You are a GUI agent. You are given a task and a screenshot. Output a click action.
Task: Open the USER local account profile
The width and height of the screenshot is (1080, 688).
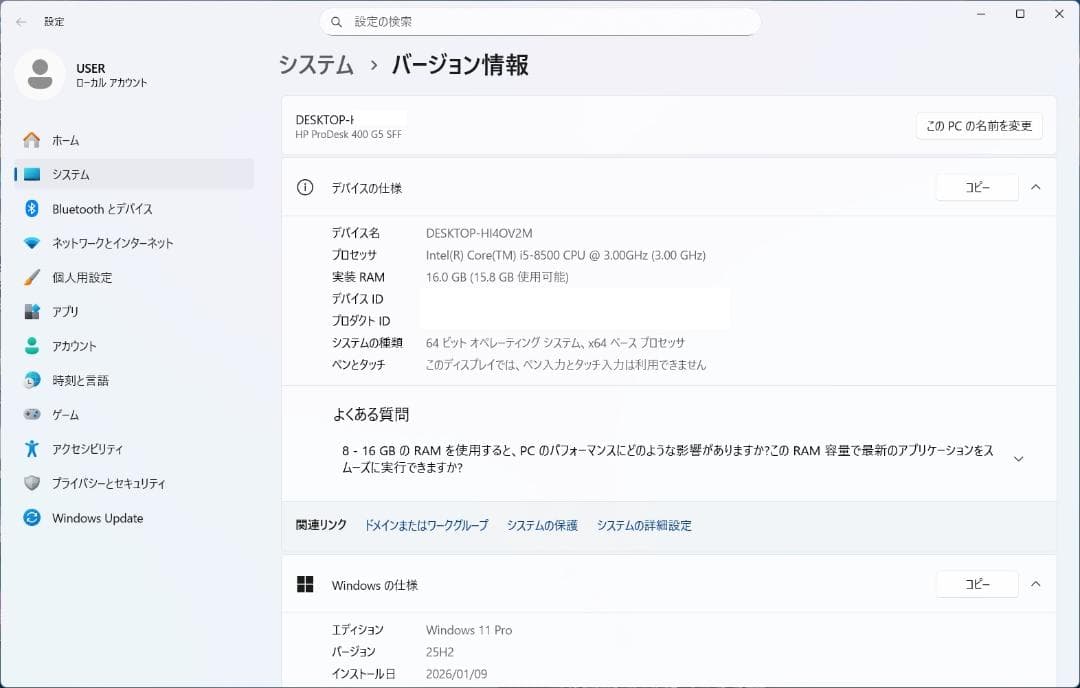point(75,75)
